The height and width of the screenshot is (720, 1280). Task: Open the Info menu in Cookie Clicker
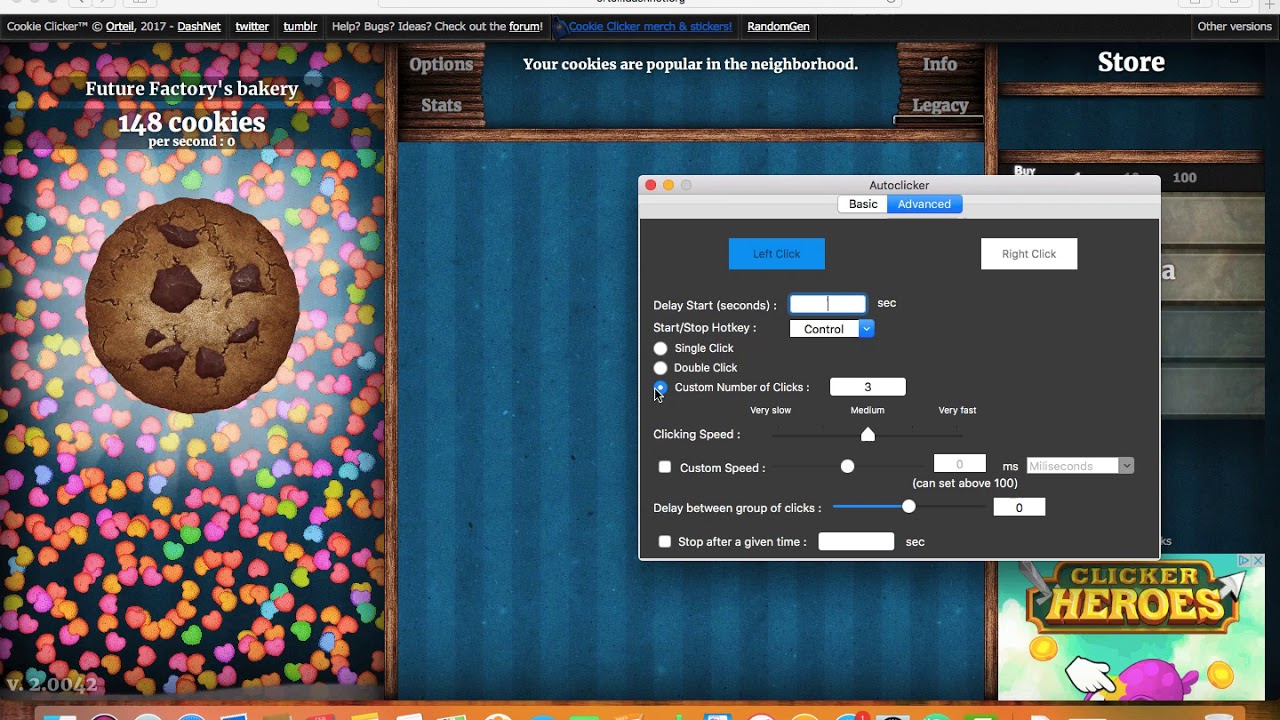940,64
